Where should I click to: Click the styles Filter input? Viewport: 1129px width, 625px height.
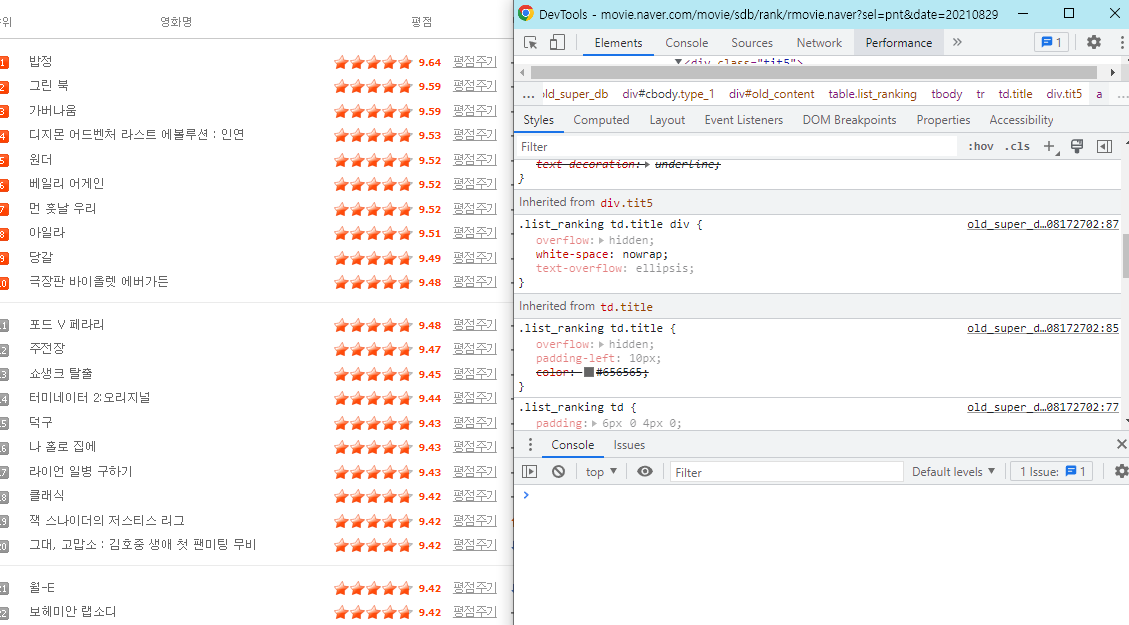(738, 147)
